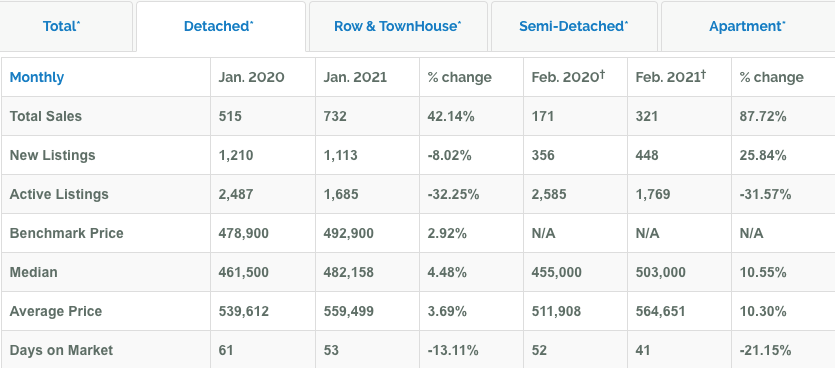Select the Median row label
The image size is (835, 368).
coord(34,272)
